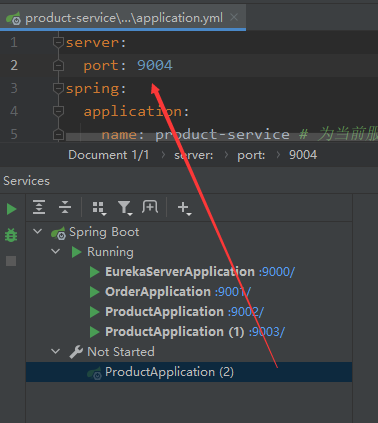378x423 pixels.
Task: Collapse the Running group chevron
Action: point(56,251)
